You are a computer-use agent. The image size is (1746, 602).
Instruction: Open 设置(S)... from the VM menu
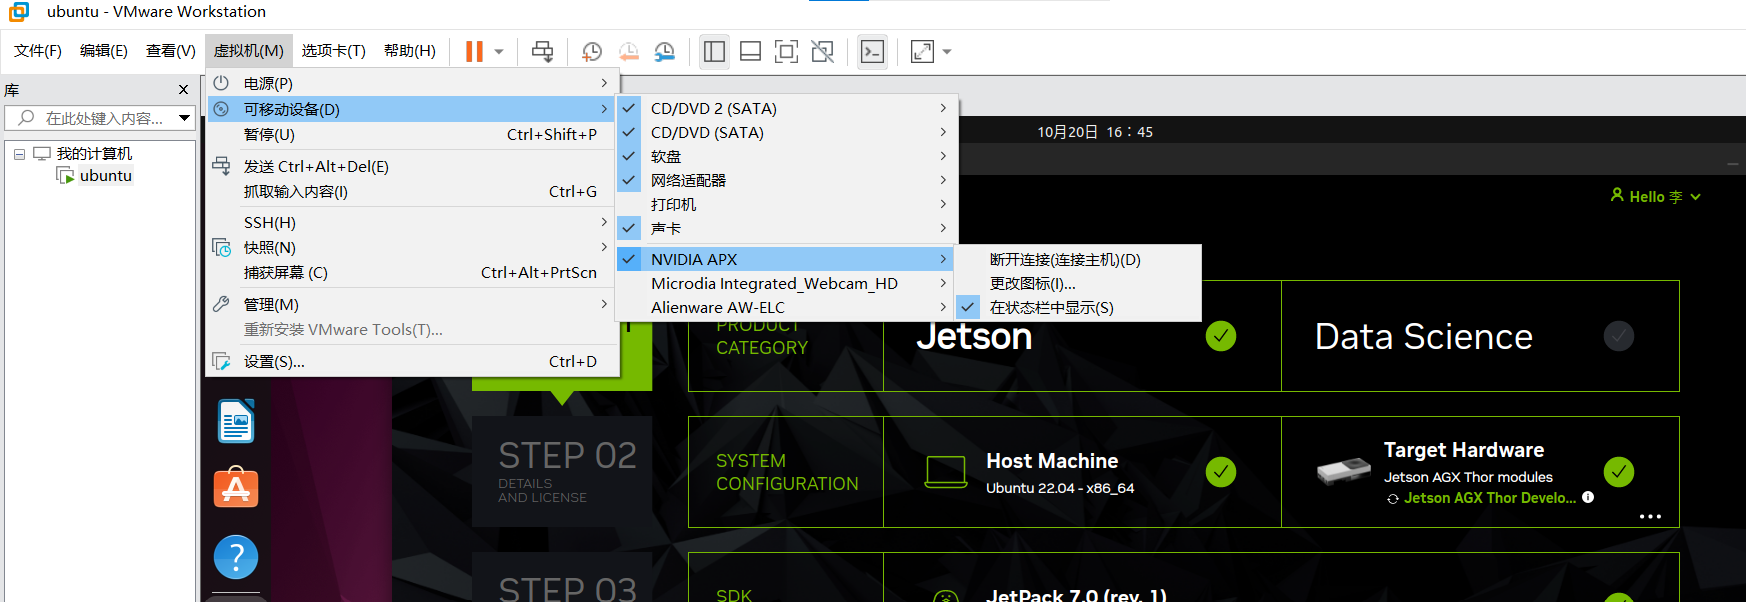[412, 362]
